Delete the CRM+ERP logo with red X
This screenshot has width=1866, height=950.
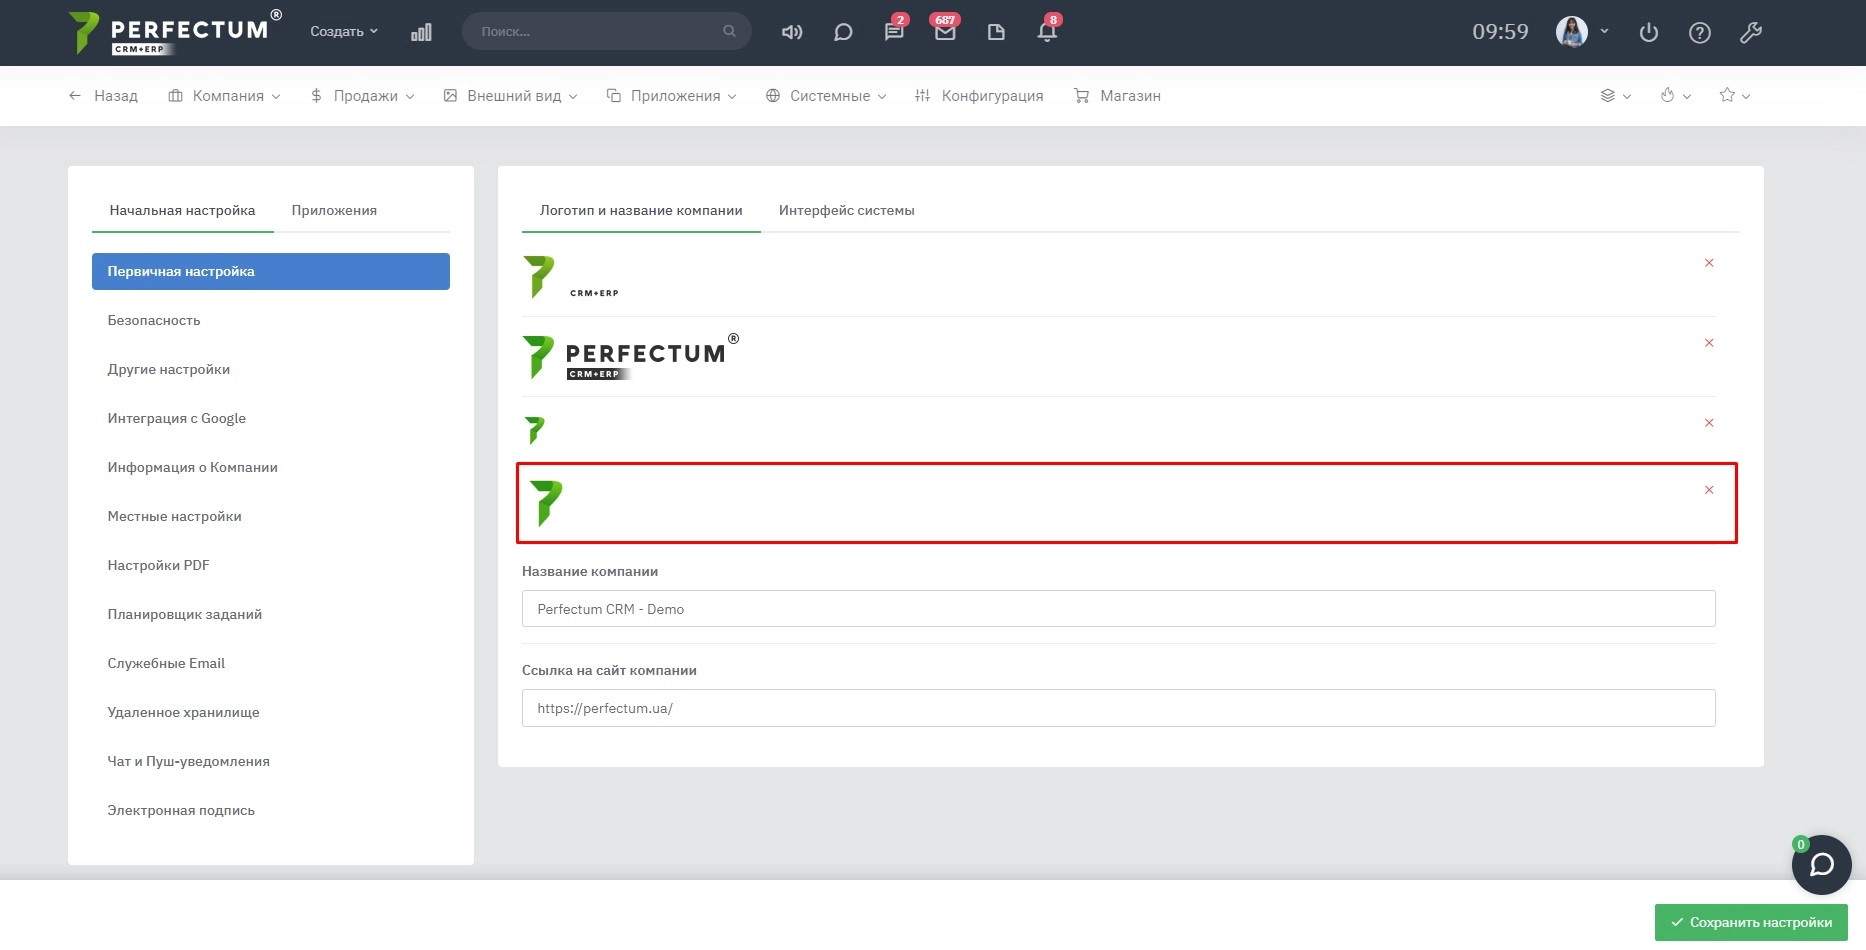1709,263
